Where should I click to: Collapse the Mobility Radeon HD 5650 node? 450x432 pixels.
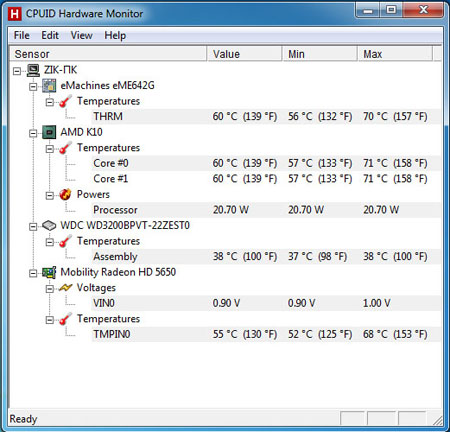click(x=33, y=273)
